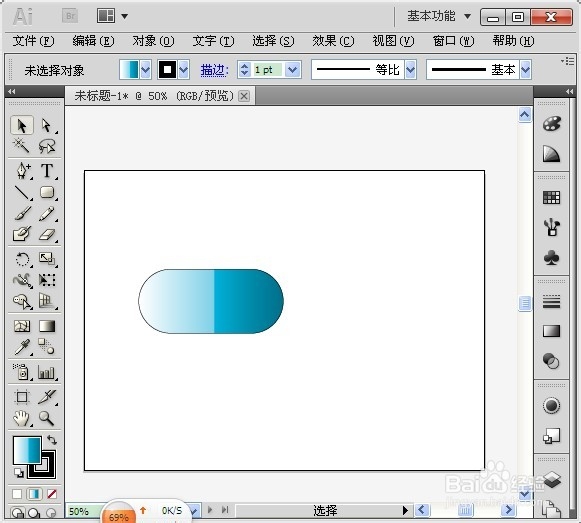
Task: Expand the stroke weight 1 pt dropdown
Action: point(293,69)
